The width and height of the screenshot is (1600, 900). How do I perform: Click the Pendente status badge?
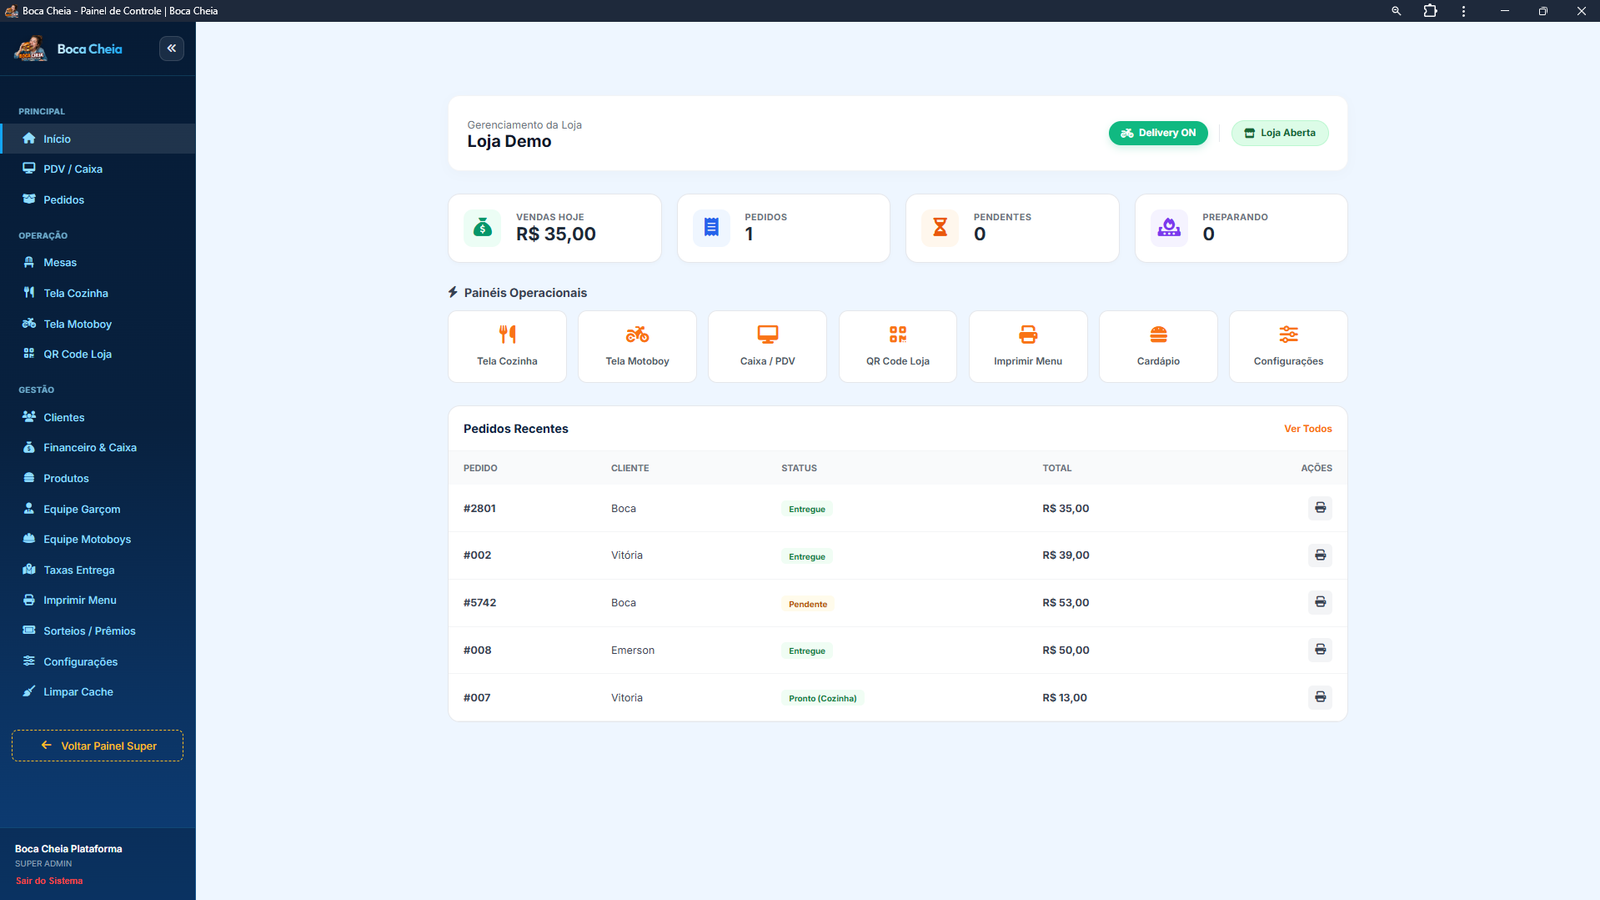pyautogui.click(x=808, y=604)
